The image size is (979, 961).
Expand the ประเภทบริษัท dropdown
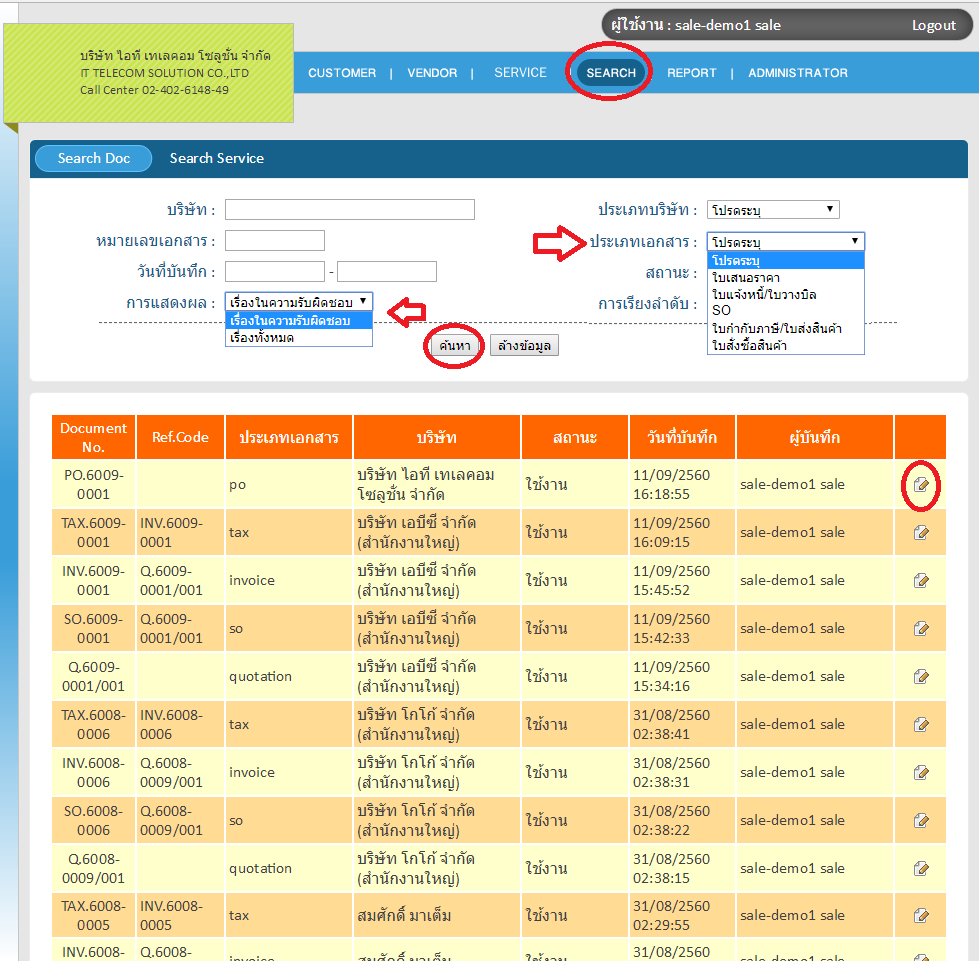pyautogui.click(x=773, y=210)
